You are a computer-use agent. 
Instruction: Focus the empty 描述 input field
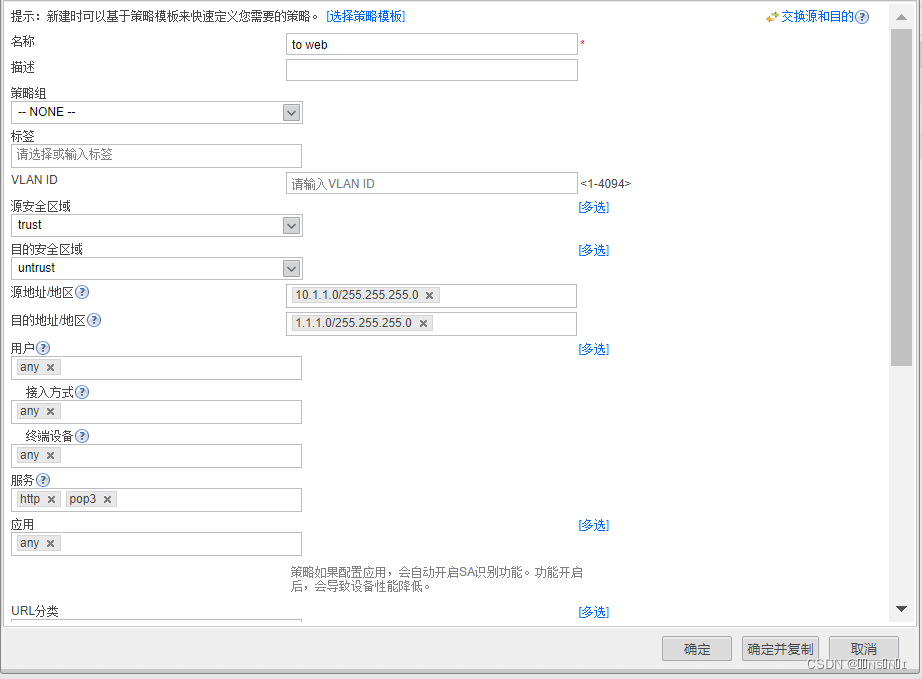(x=432, y=70)
